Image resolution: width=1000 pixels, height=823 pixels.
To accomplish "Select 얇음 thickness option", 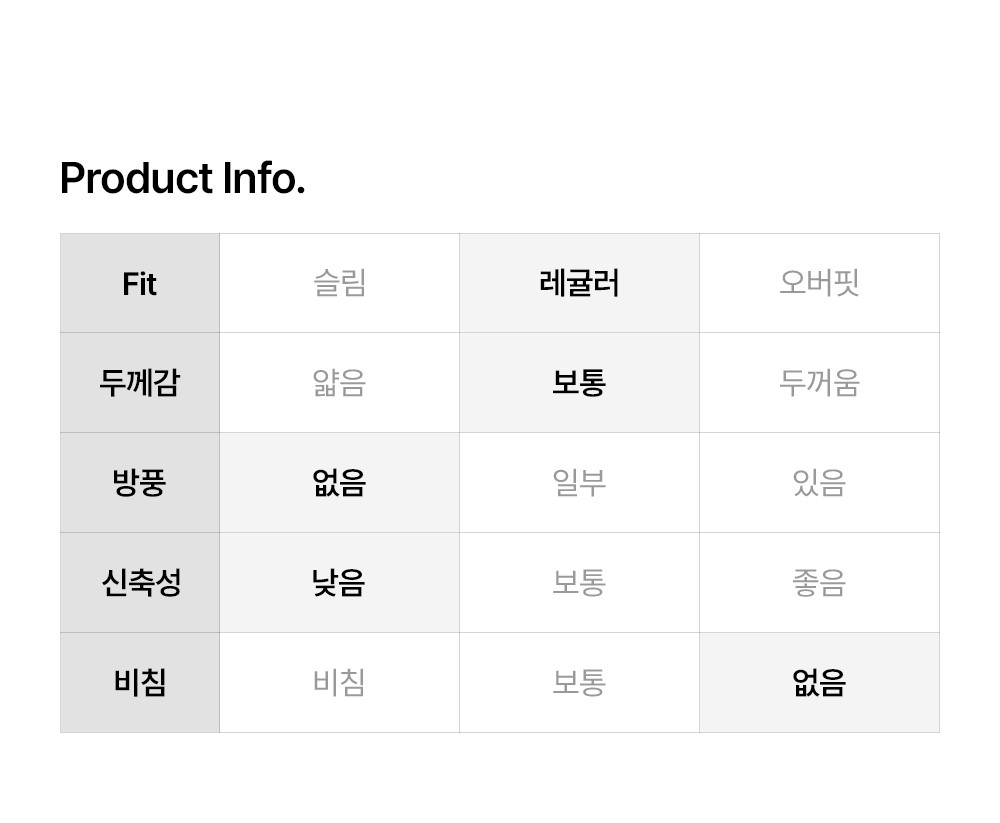I will click(339, 383).
